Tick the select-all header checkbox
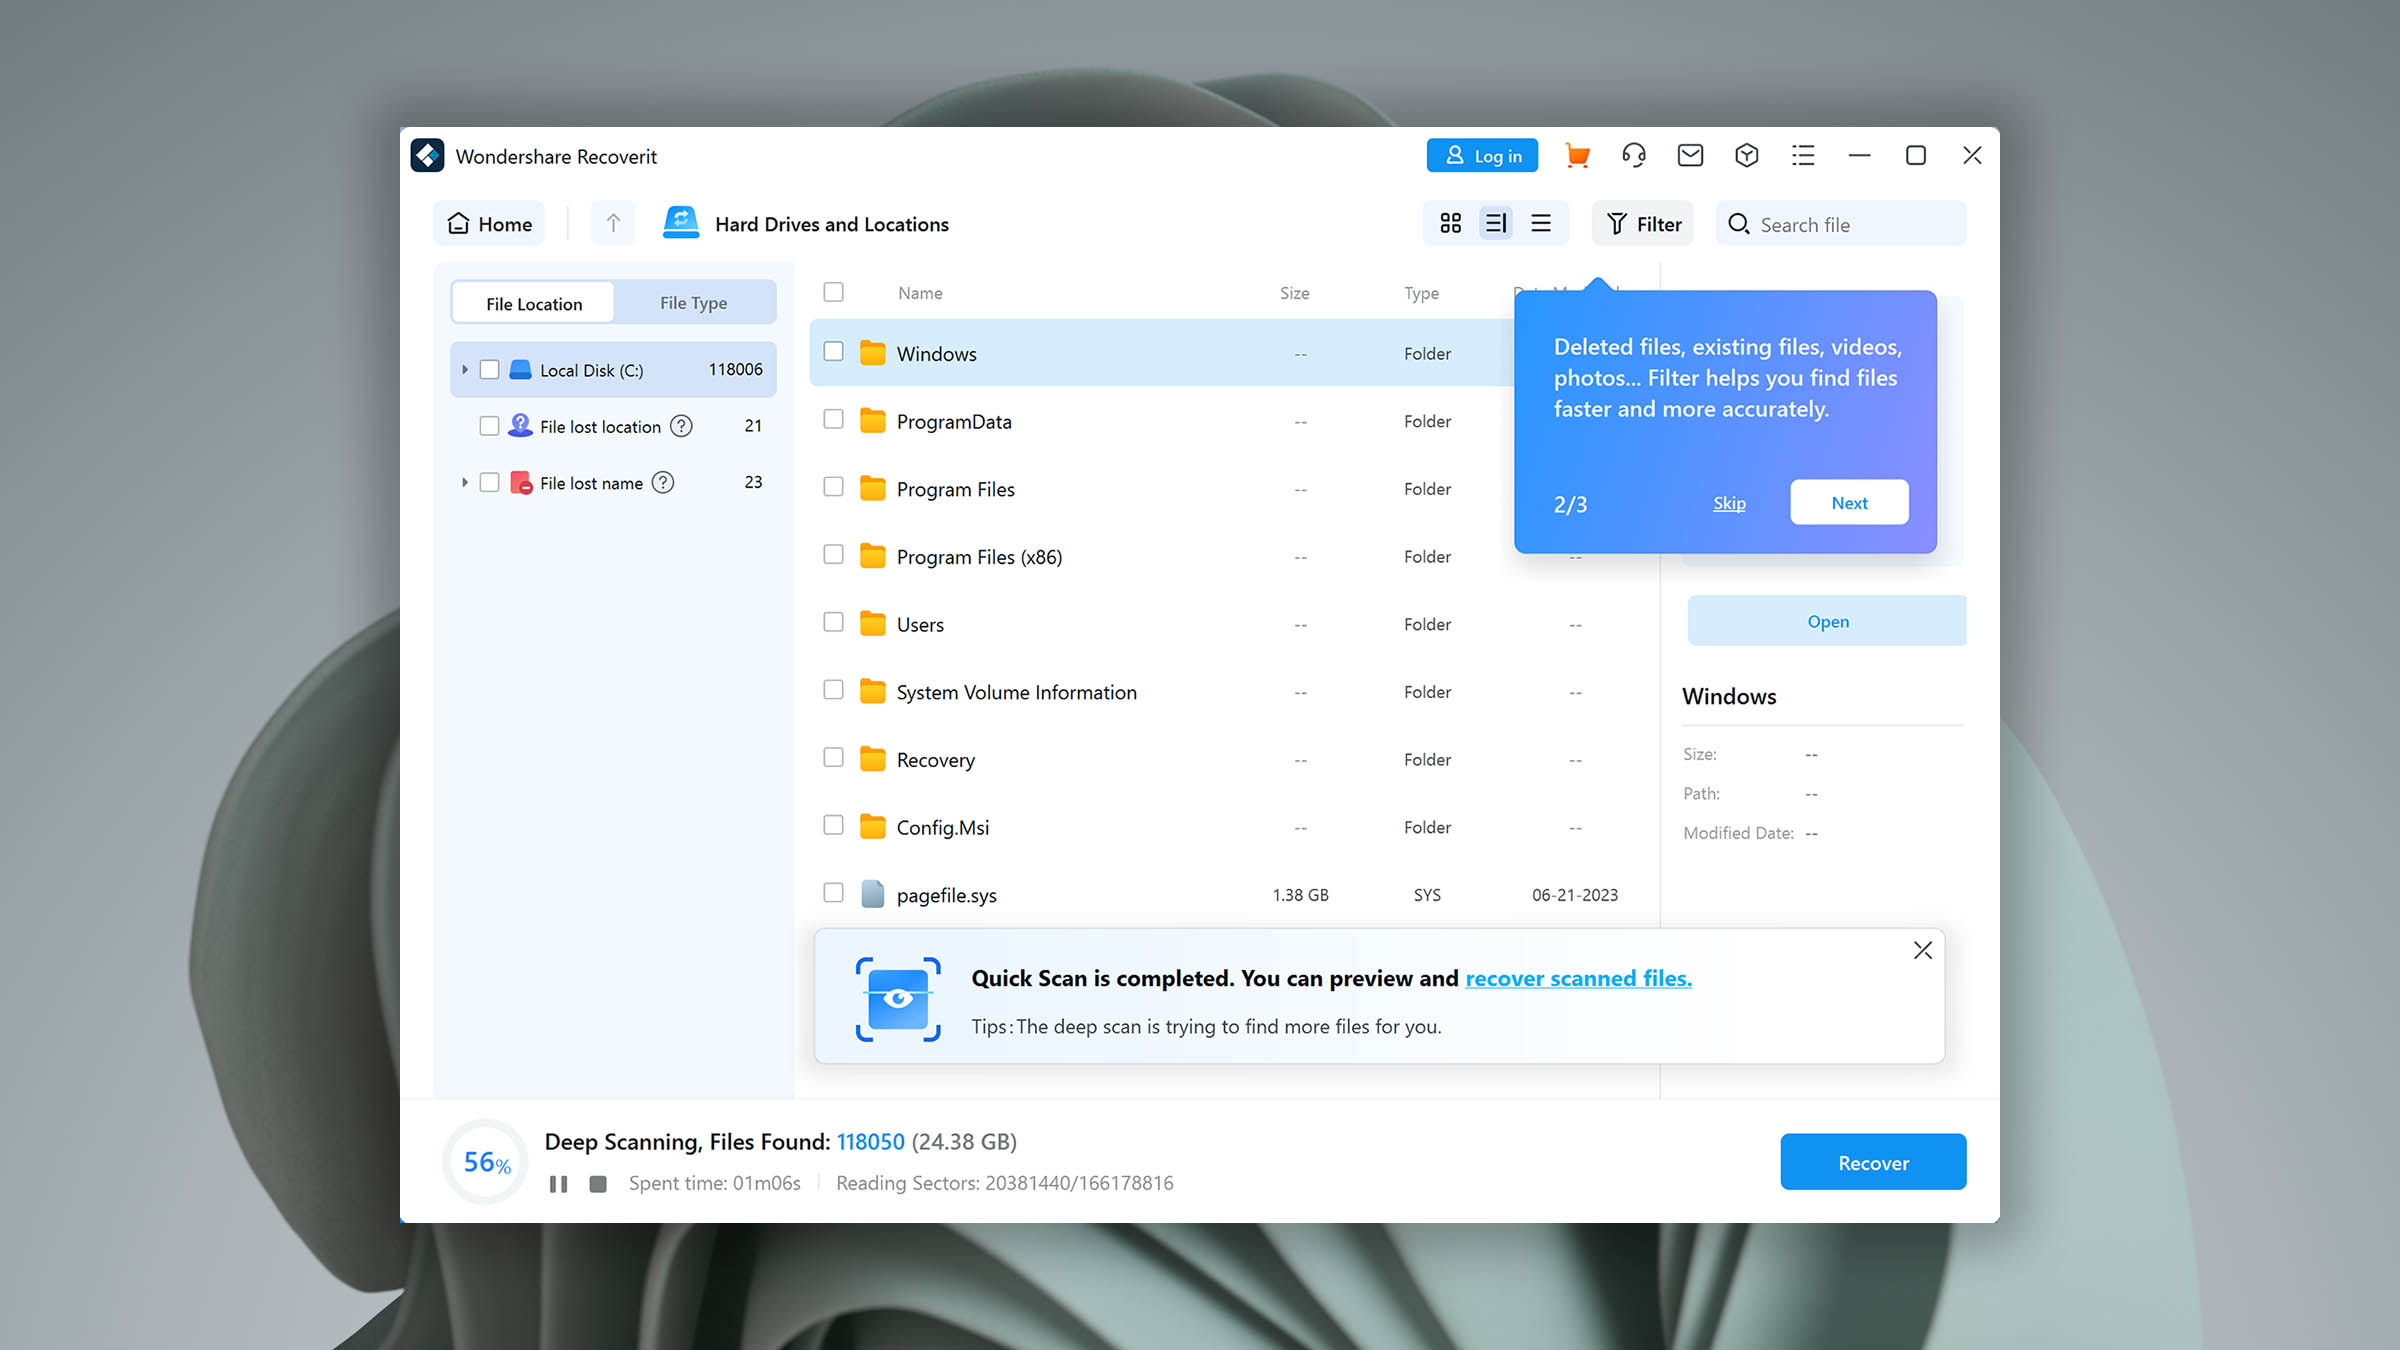The width and height of the screenshot is (2400, 1350). tap(833, 292)
